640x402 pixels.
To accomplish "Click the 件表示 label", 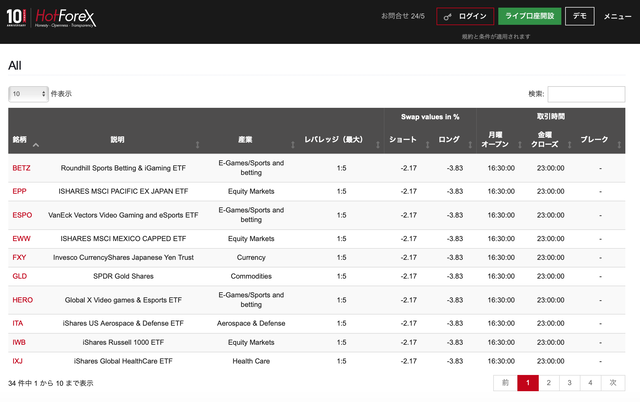I will coord(61,94).
